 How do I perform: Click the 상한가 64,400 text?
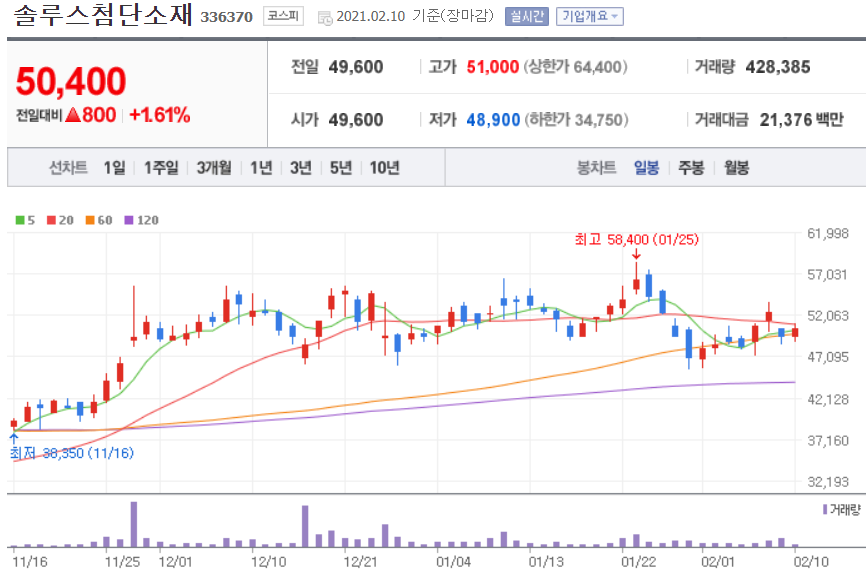(575, 67)
